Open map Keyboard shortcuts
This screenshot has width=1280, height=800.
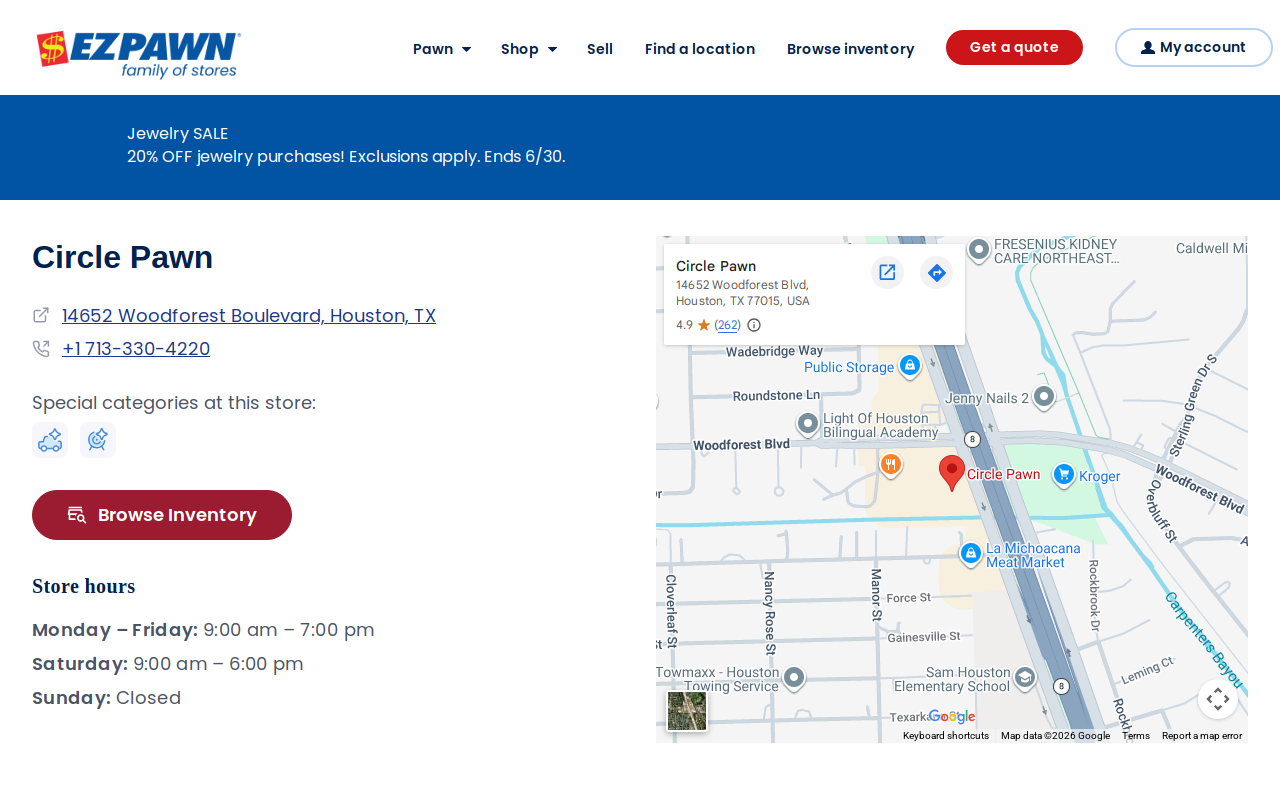tap(946, 736)
